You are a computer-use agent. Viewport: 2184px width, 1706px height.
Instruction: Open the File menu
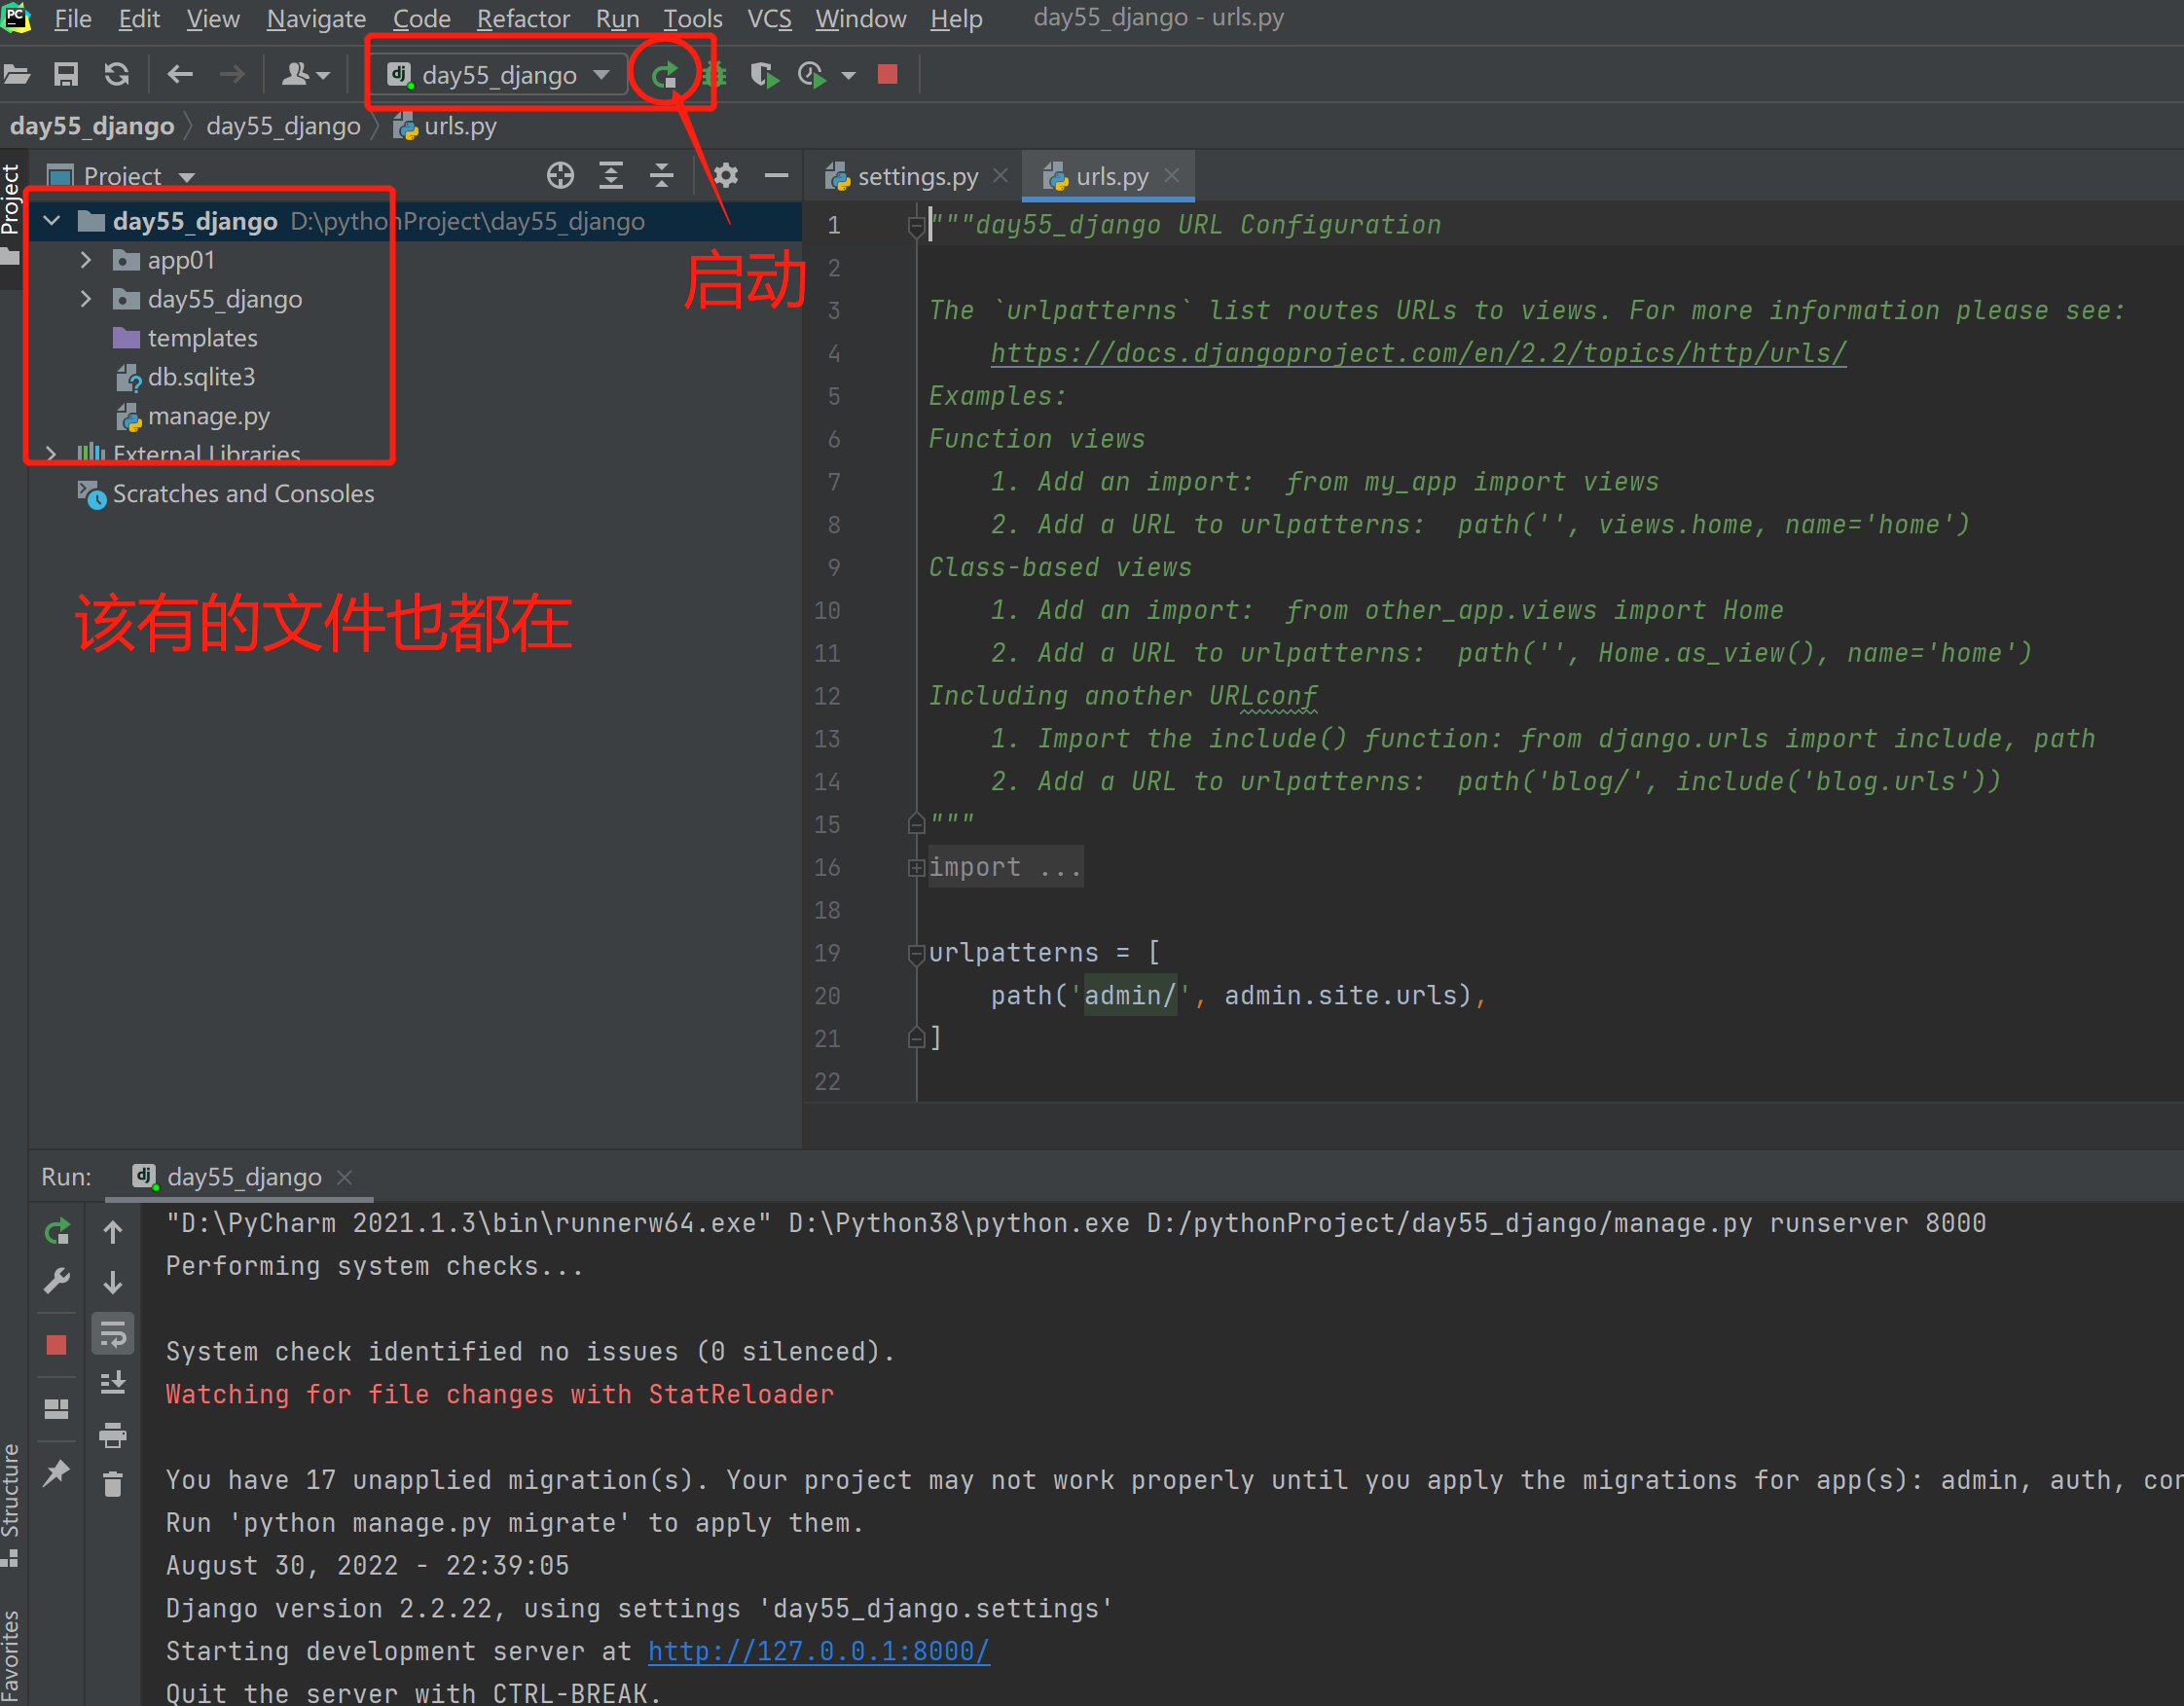click(72, 18)
